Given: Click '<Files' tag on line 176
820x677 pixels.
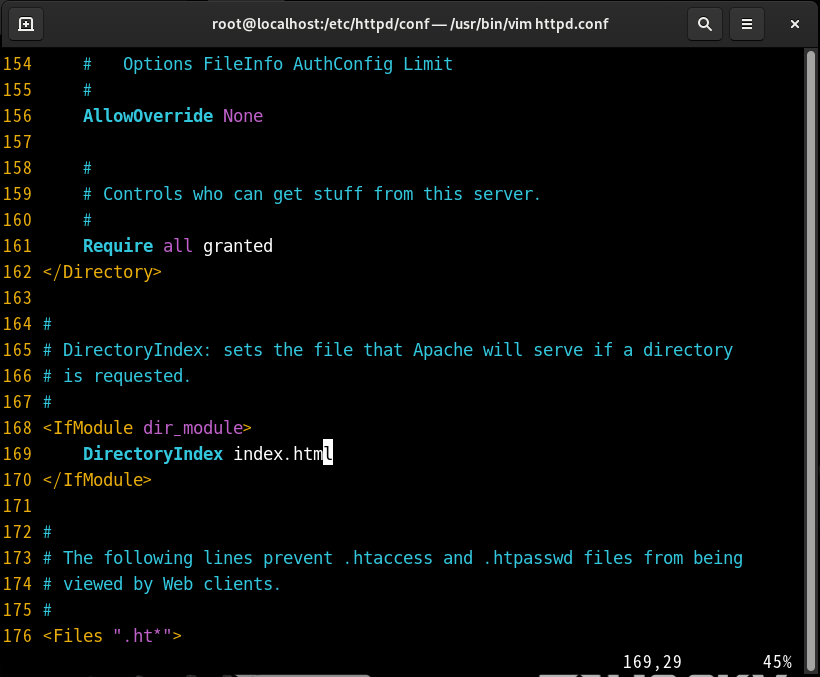Looking at the screenshot, I should coord(73,636).
